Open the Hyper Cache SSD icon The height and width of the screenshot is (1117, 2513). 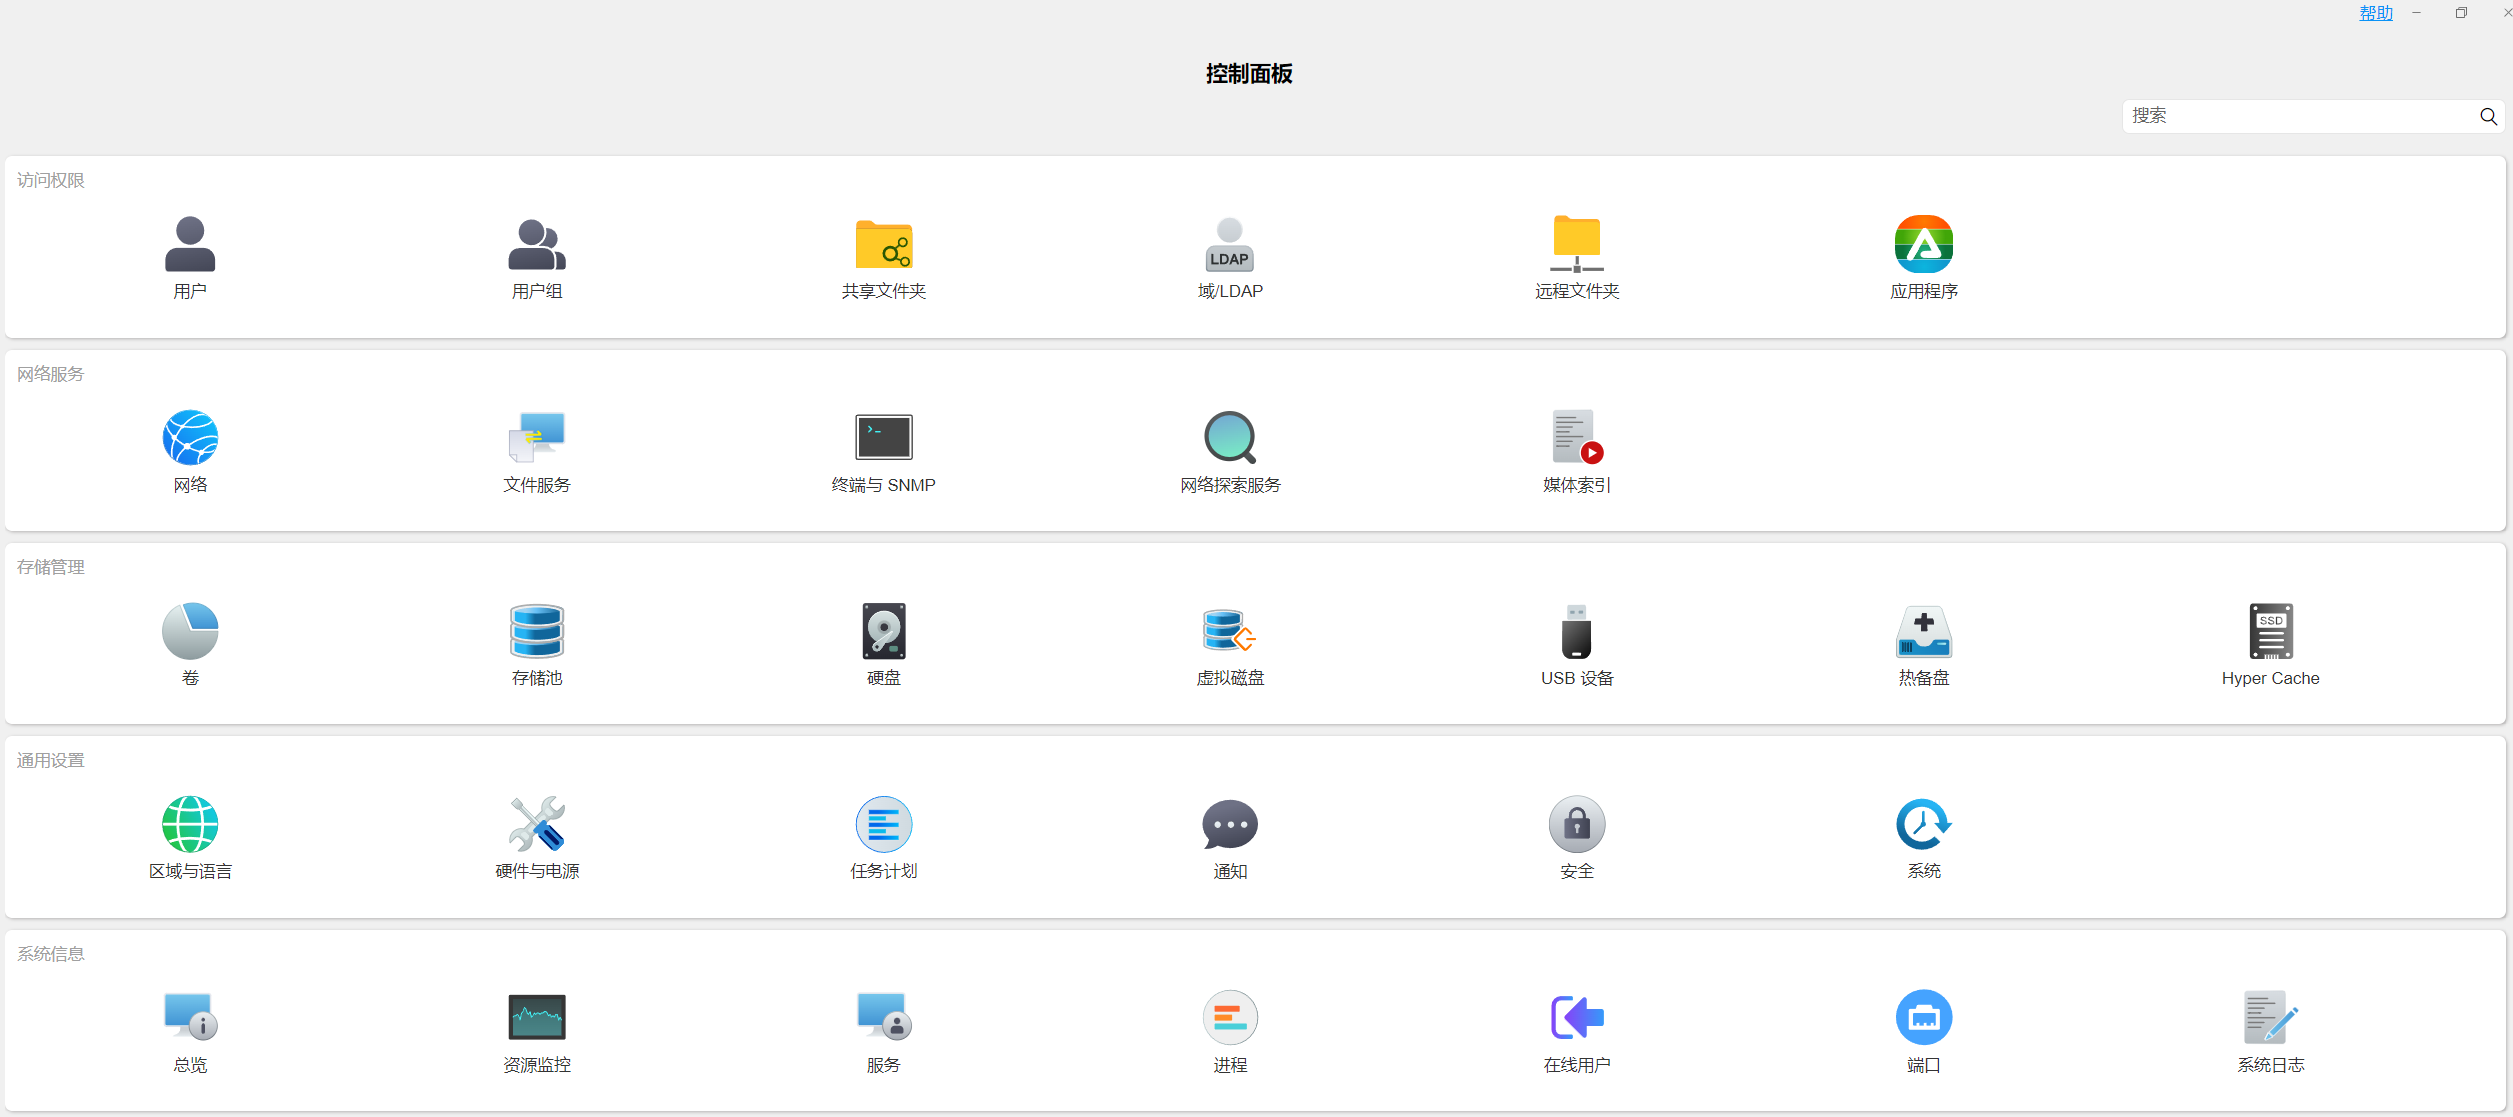(2270, 631)
